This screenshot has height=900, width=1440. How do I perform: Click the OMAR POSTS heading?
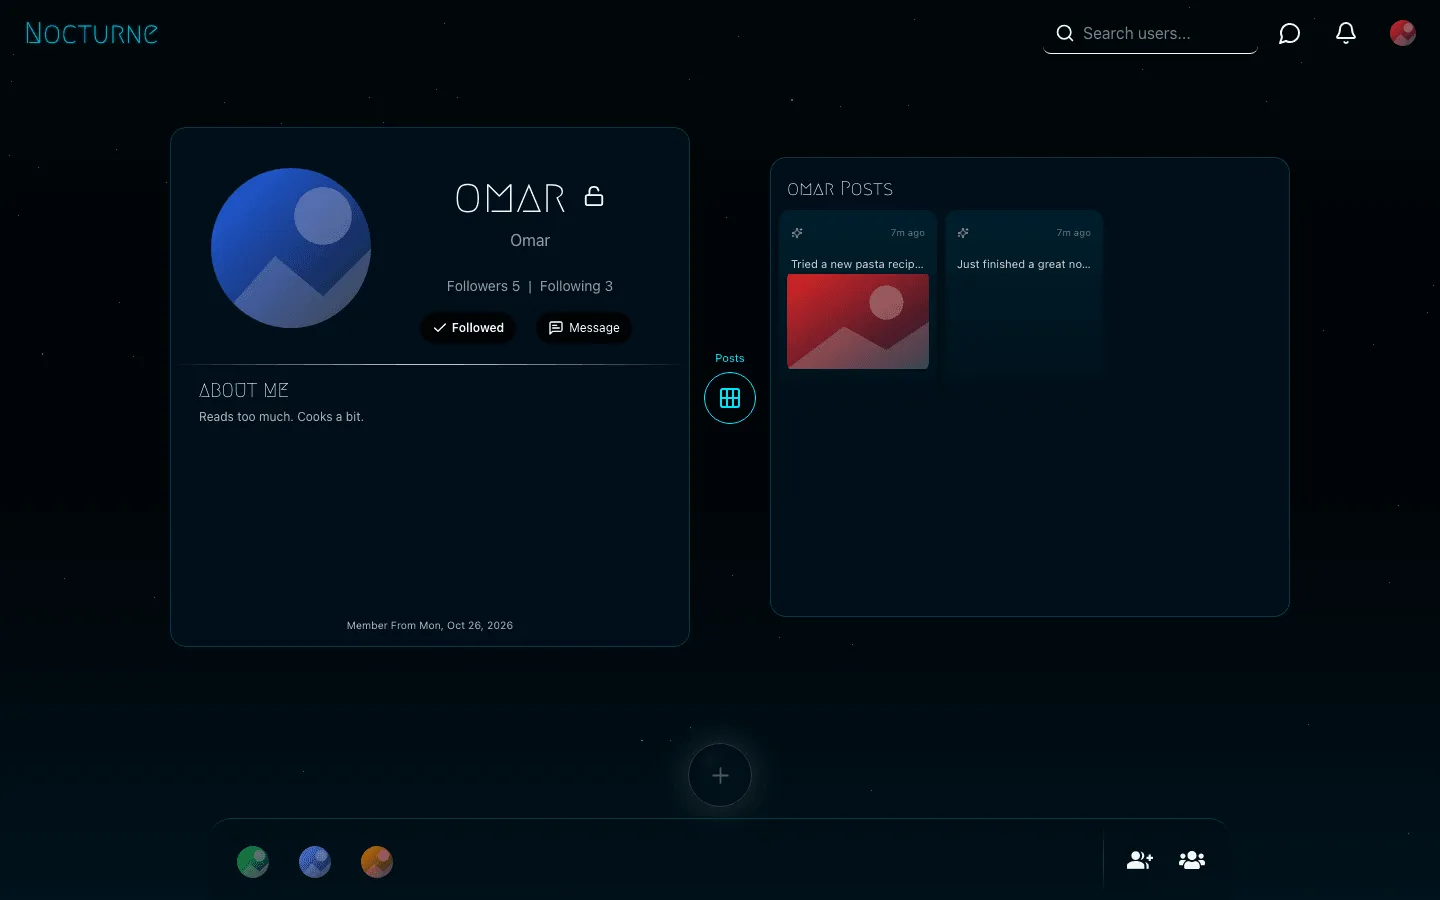(840, 189)
